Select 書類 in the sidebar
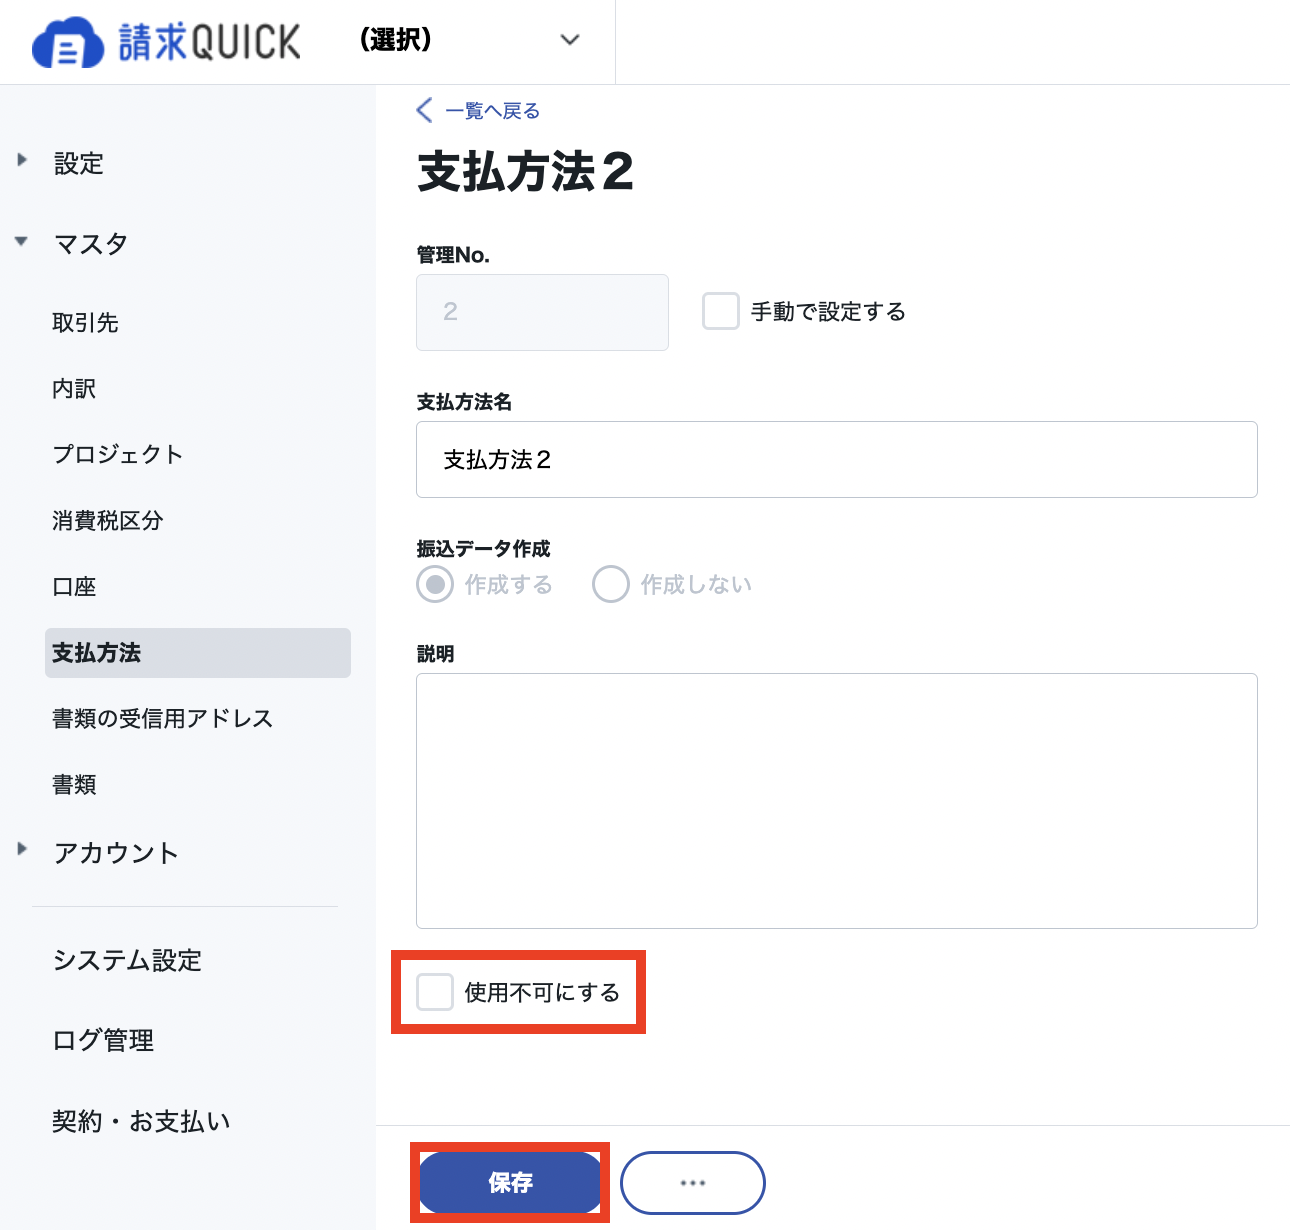Screen dimensions: 1290x1230 tap(74, 785)
